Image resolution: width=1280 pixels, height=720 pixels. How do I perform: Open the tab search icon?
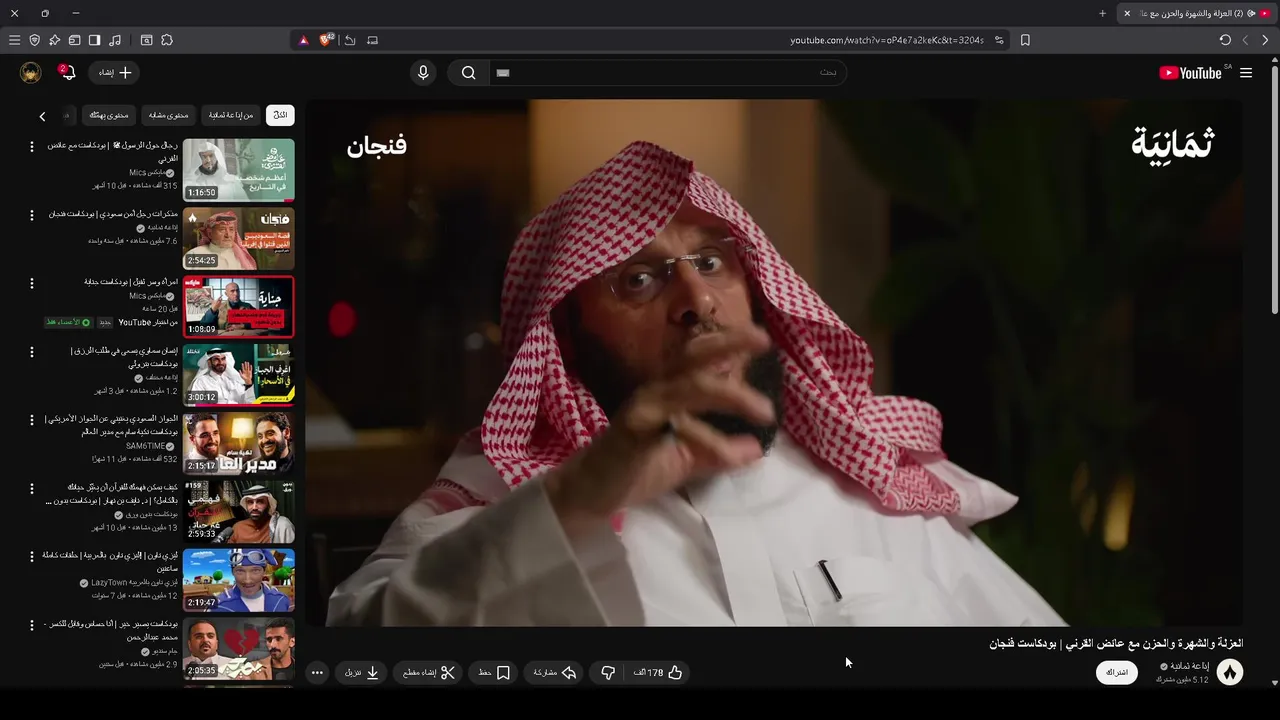(x=146, y=40)
